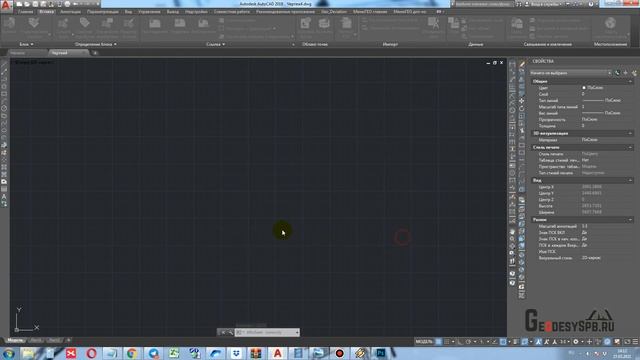Select the Line tool in the Draw toolbar
640x360 pixels.
(x=4, y=64)
